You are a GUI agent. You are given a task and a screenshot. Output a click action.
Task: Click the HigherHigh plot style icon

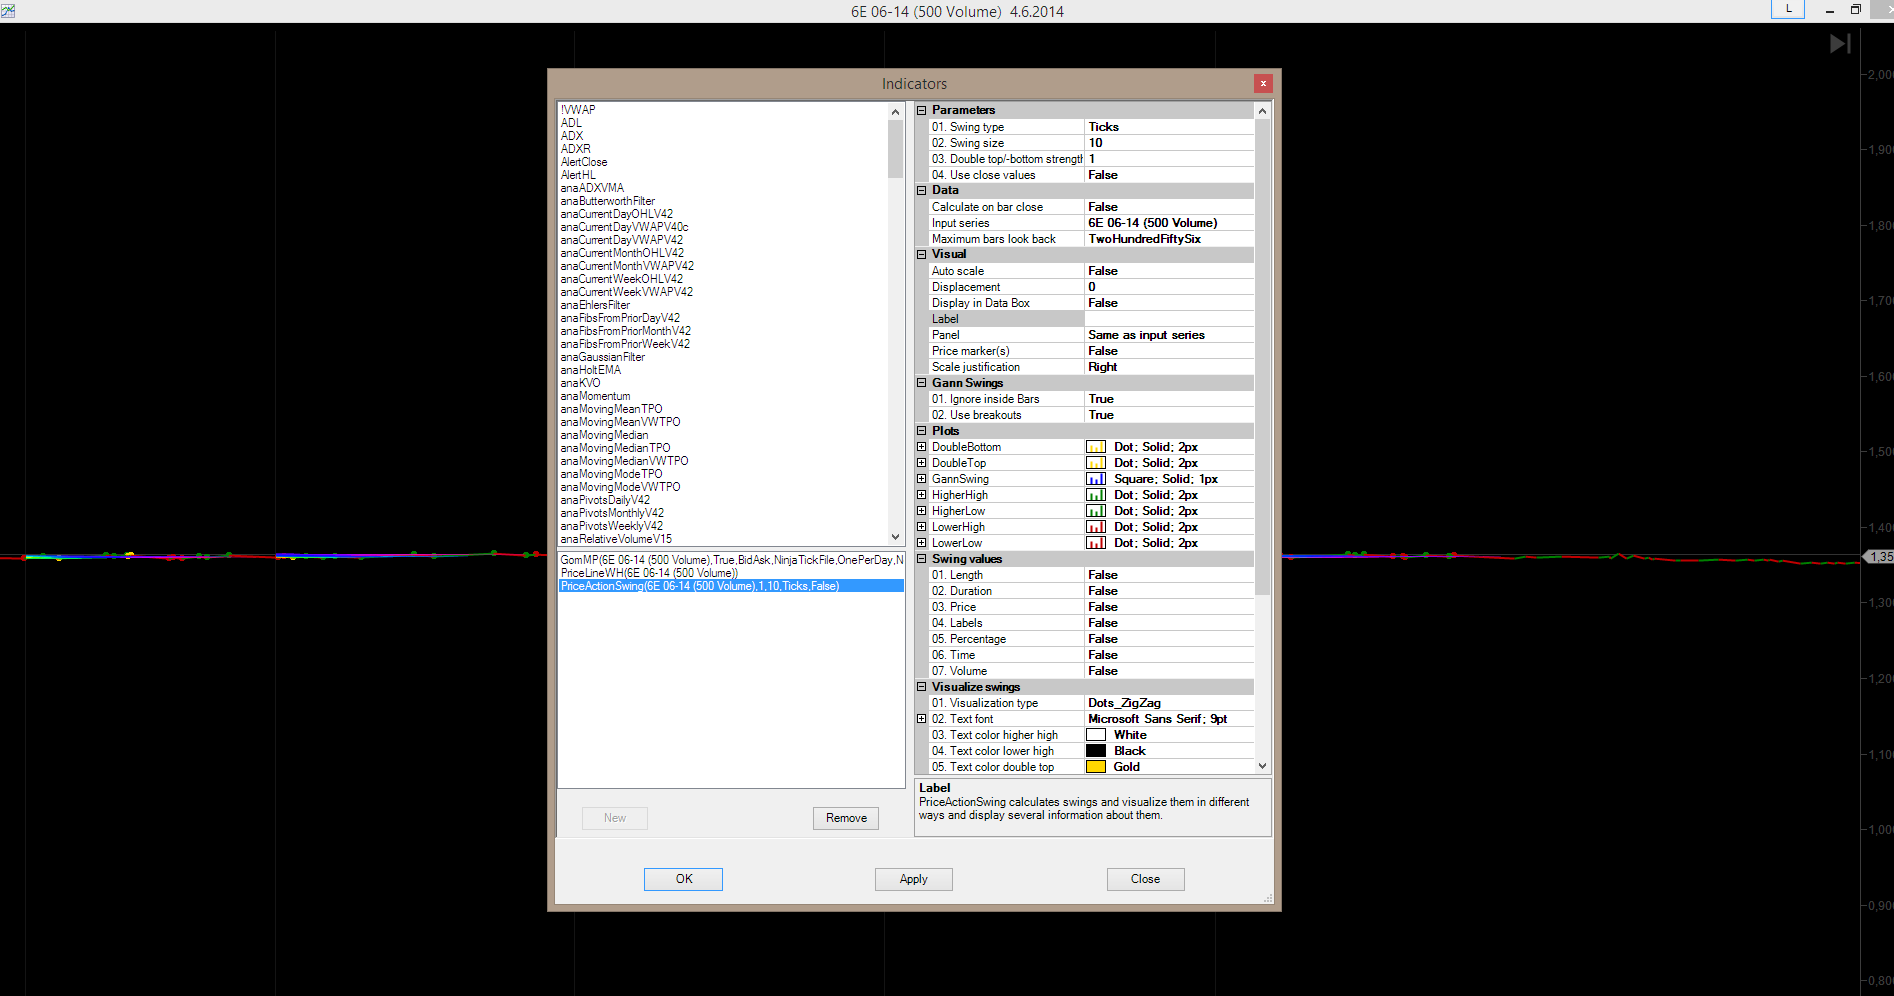pos(1096,495)
